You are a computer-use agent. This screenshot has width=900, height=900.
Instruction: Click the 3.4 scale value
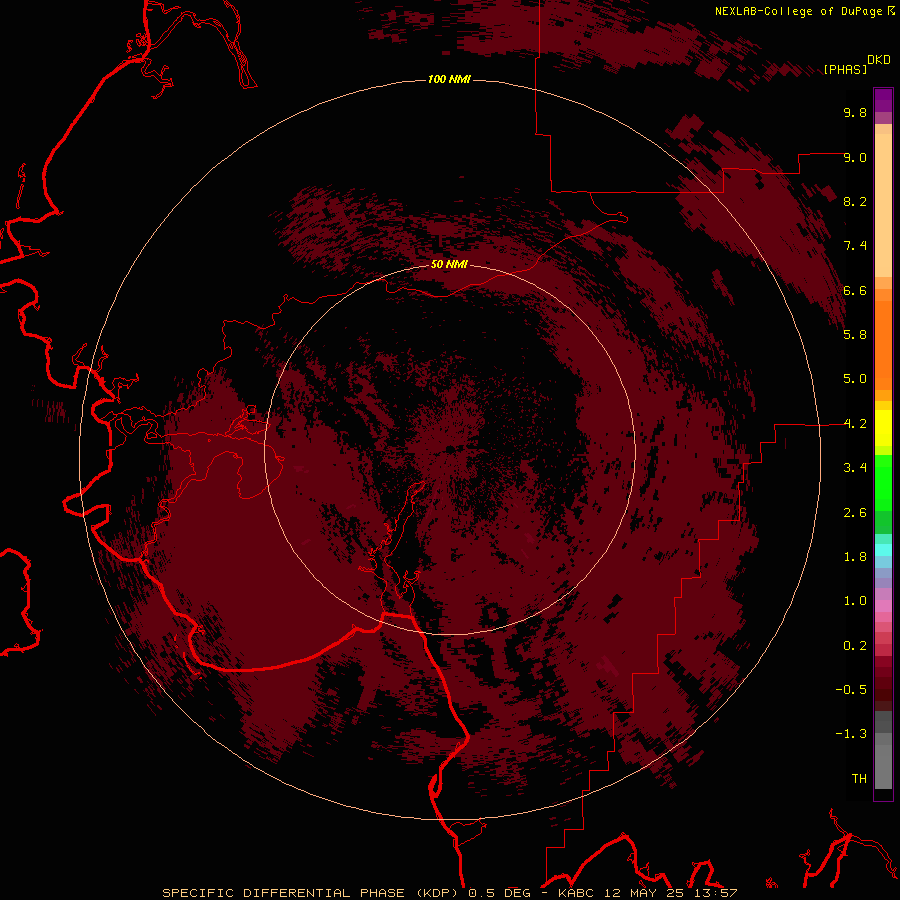[855, 468]
